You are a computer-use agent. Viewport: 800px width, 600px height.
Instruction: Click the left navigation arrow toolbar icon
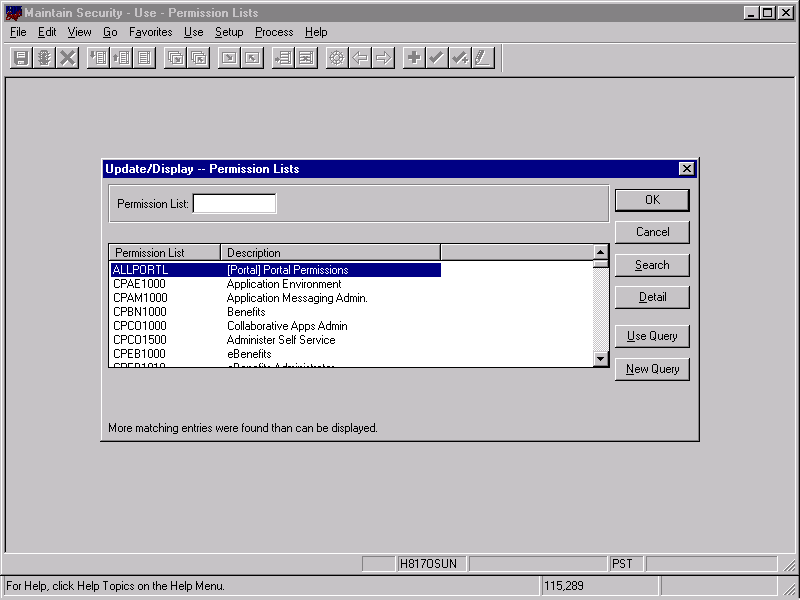click(x=361, y=57)
